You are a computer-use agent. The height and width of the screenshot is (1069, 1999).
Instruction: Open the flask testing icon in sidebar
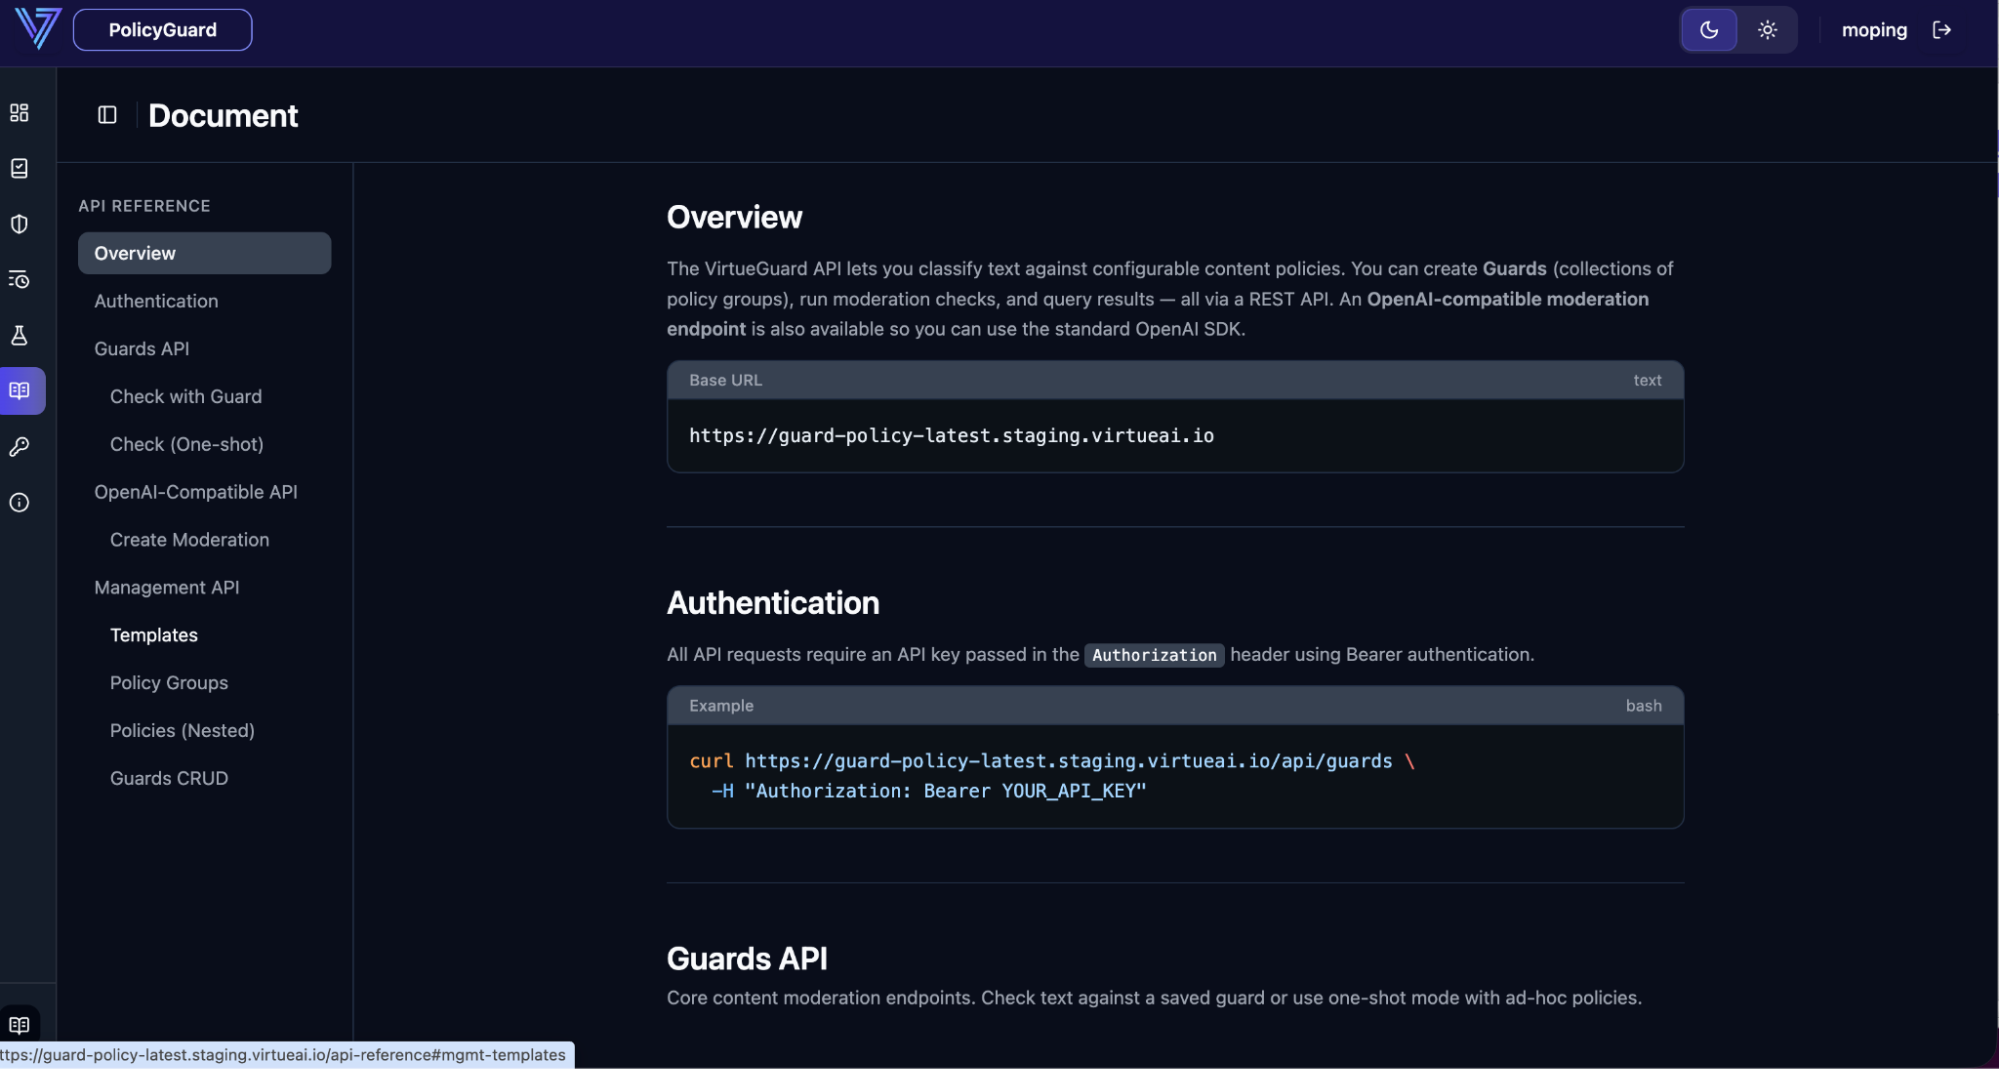pyautogui.click(x=19, y=335)
